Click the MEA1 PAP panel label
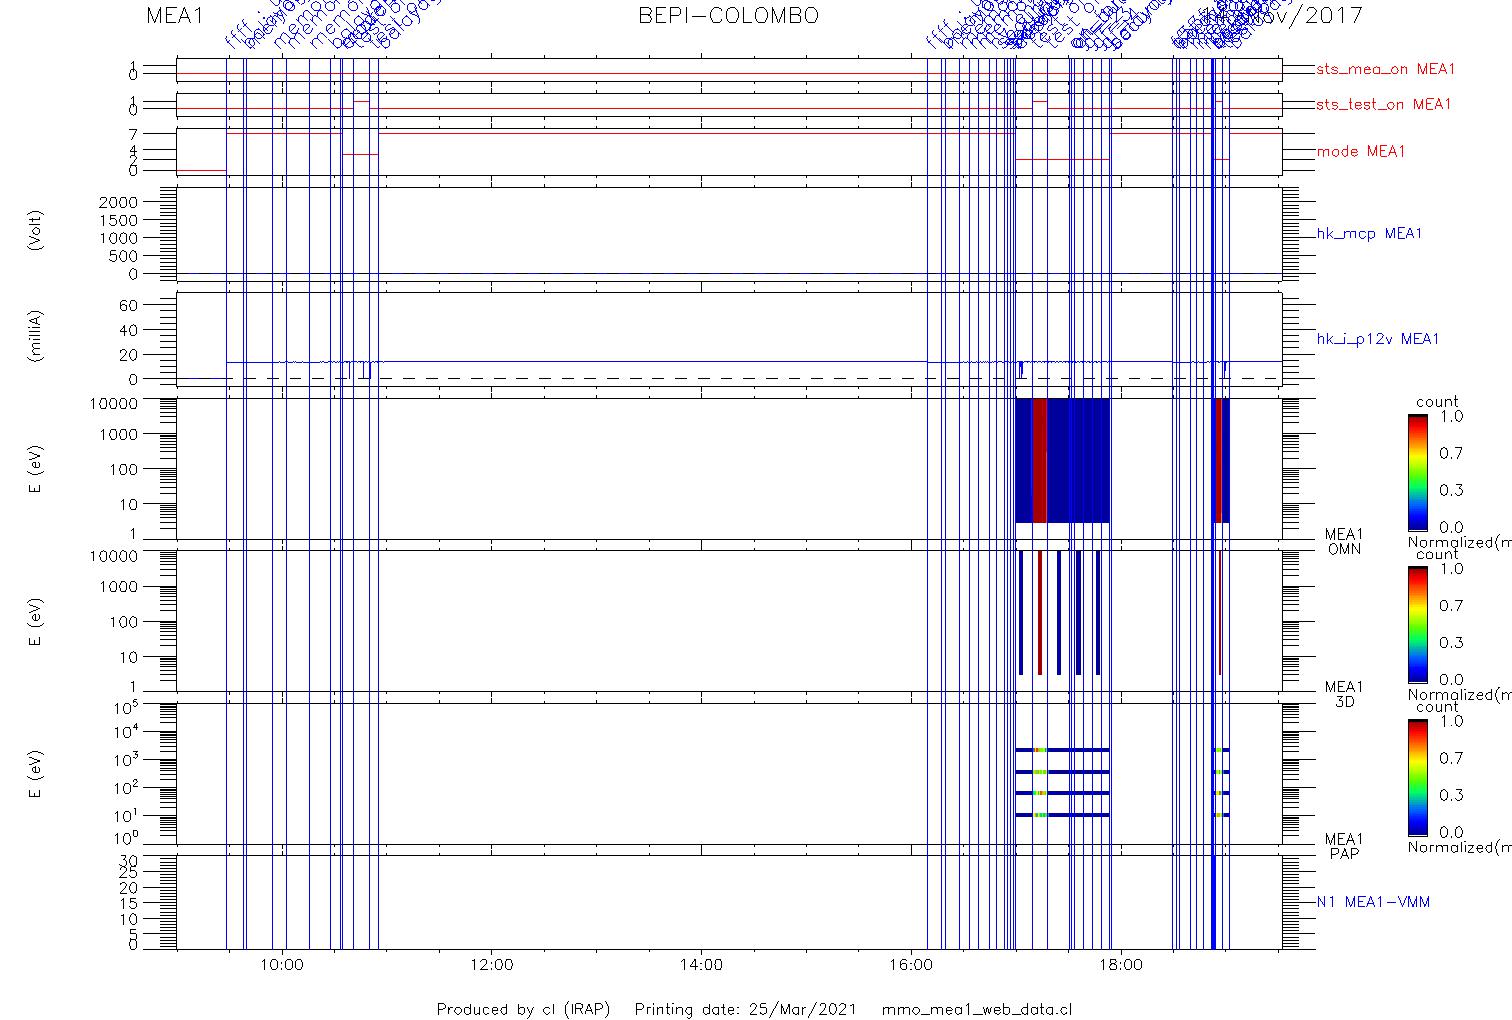The image size is (1512, 1020). coord(1344,846)
